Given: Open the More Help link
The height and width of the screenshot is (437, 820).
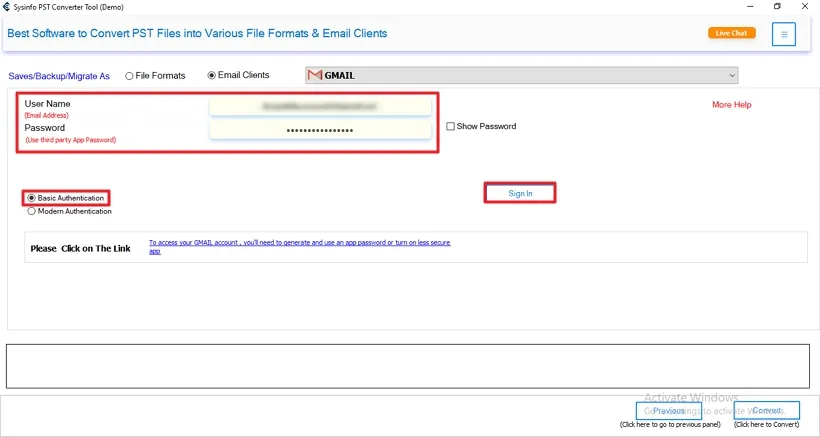Looking at the screenshot, I should tap(732, 105).
